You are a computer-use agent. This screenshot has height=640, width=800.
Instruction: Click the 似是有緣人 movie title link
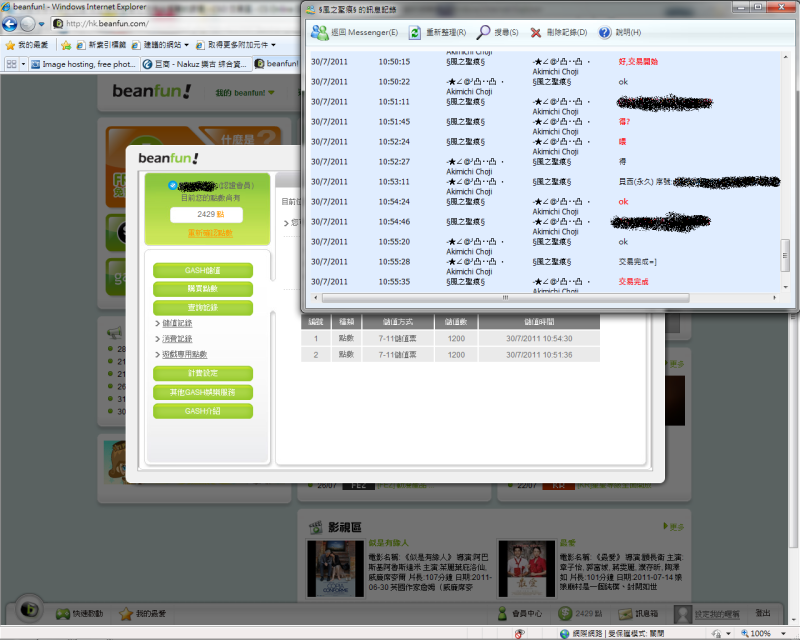tap(388, 543)
